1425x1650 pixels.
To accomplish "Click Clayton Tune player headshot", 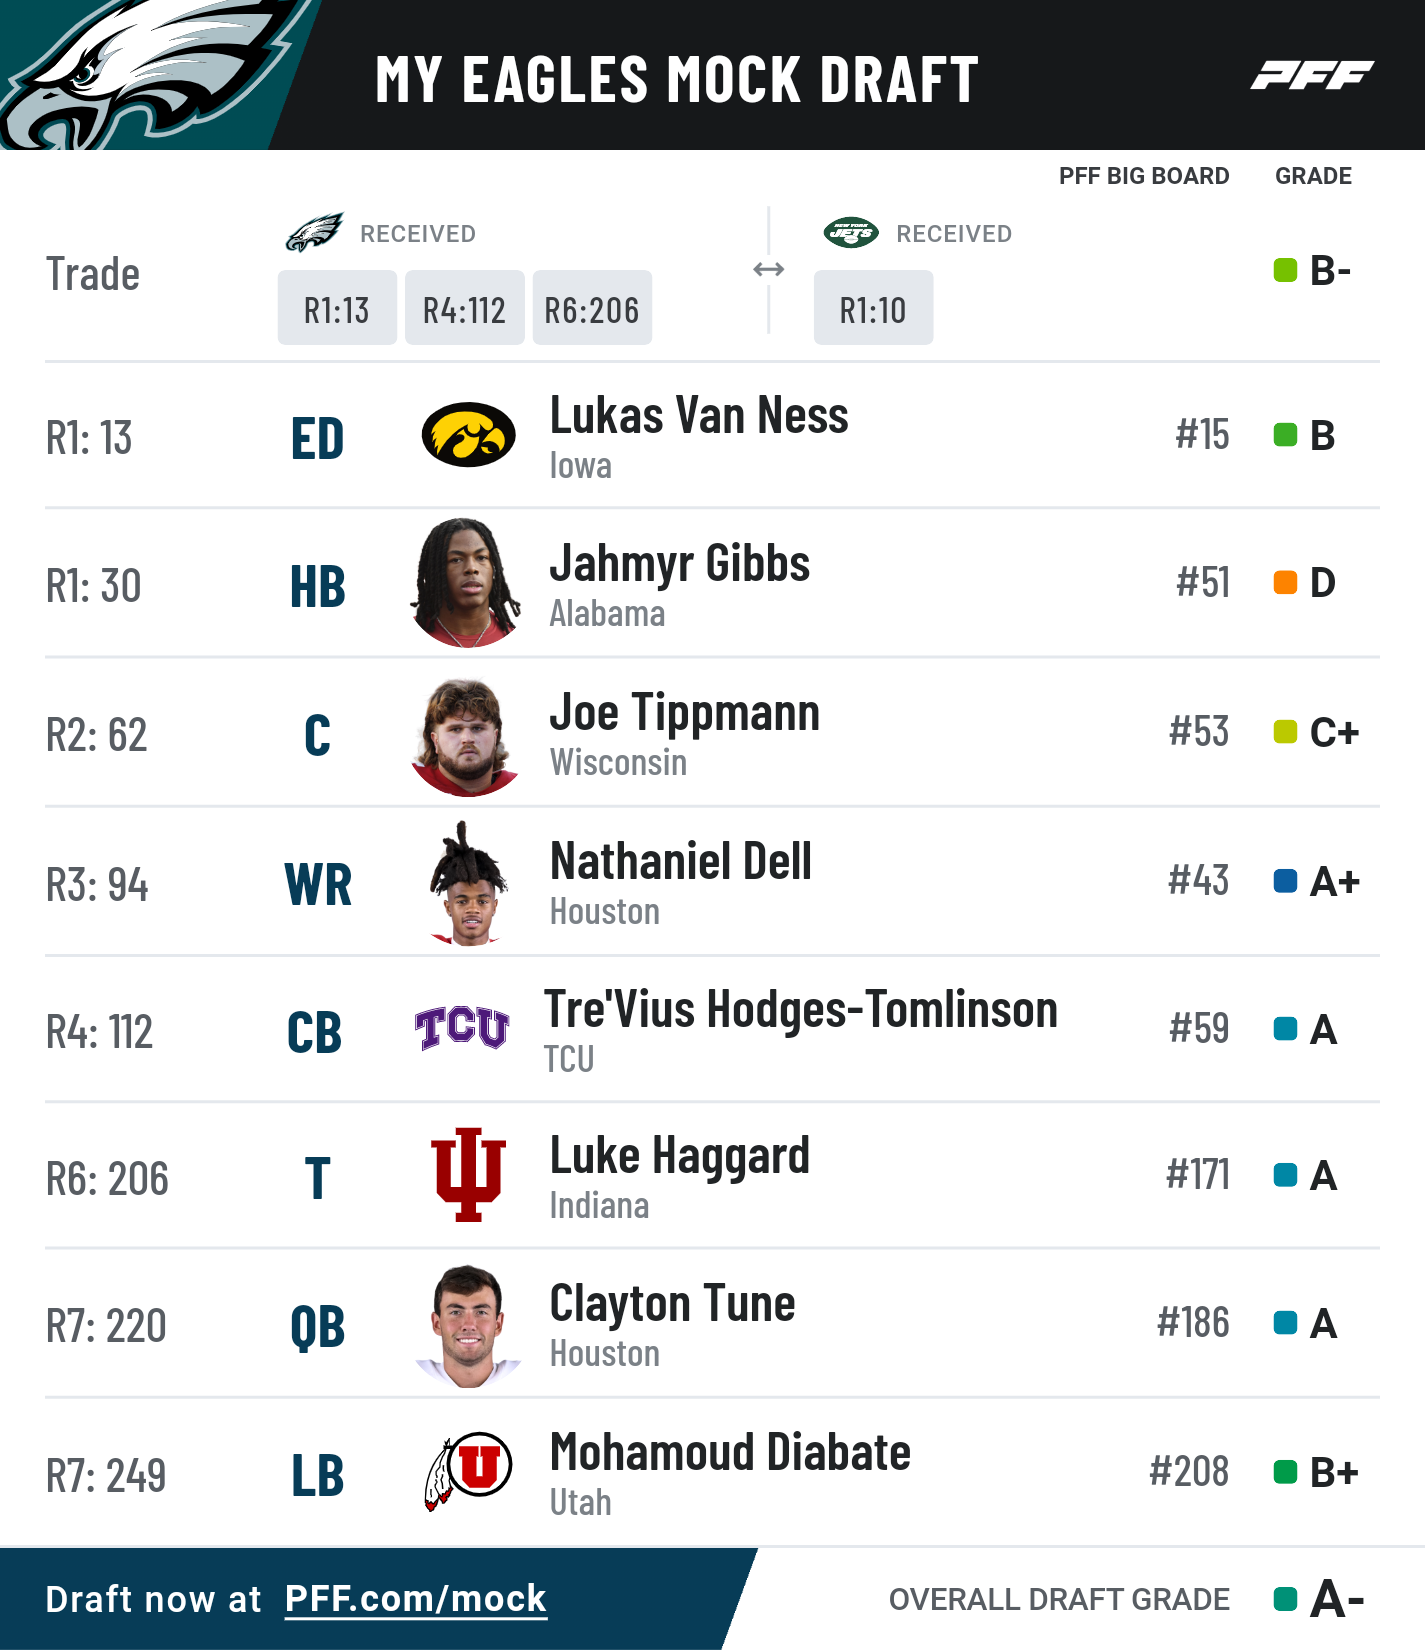I will click(x=467, y=1325).
